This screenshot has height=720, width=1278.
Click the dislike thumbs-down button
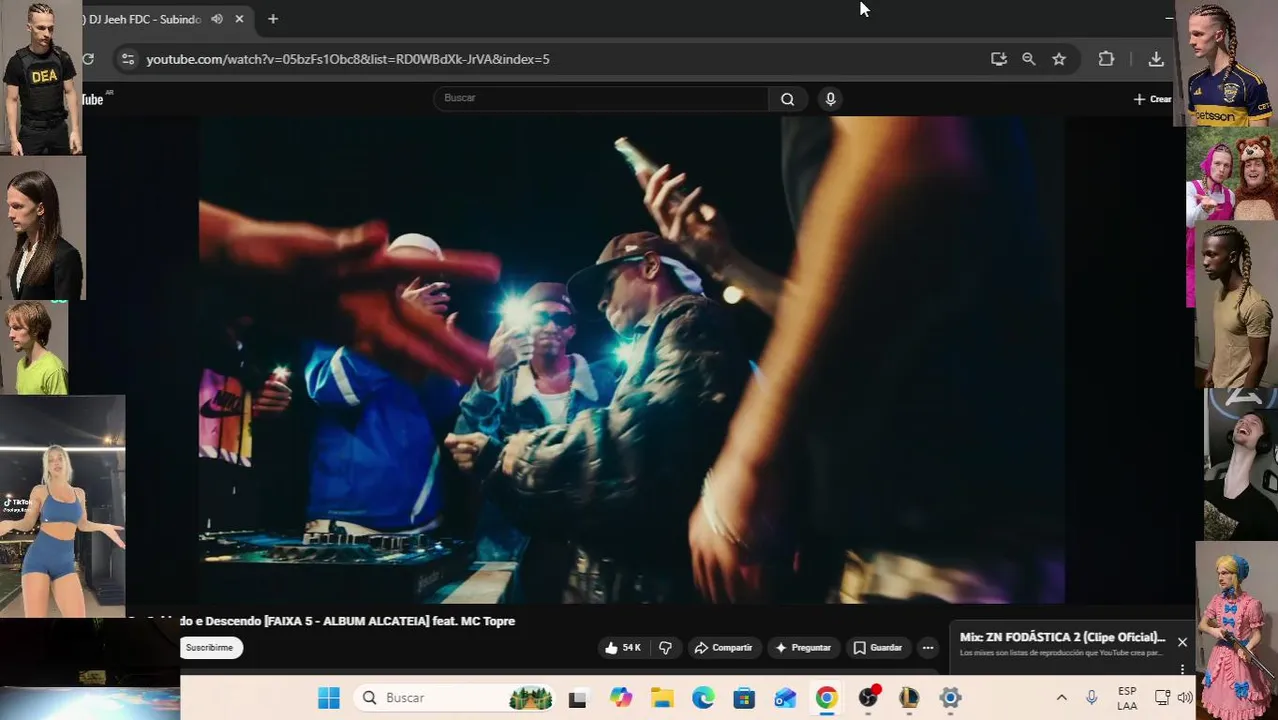pos(666,648)
